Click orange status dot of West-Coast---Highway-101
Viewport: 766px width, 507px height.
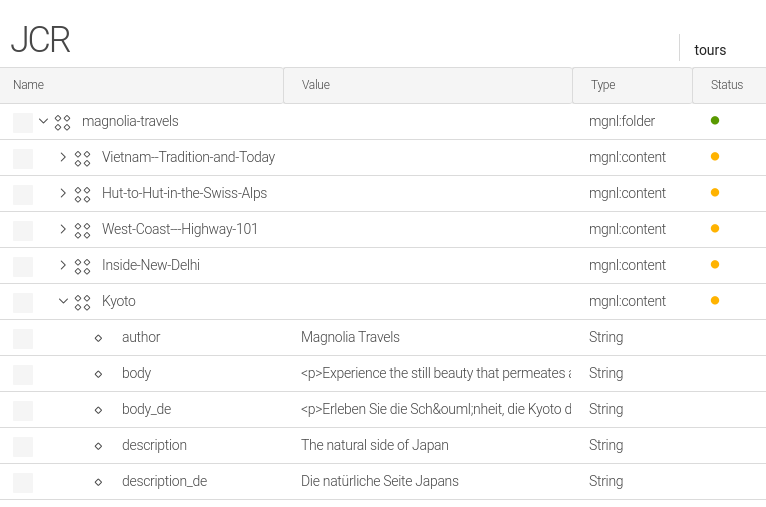pos(715,229)
